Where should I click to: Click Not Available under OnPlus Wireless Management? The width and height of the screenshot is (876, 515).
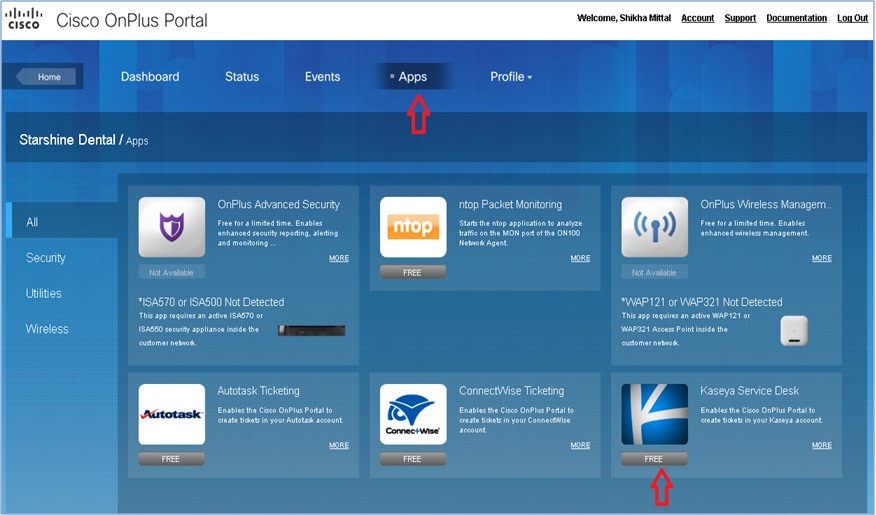pyautogui.click(x=654, y=272)
